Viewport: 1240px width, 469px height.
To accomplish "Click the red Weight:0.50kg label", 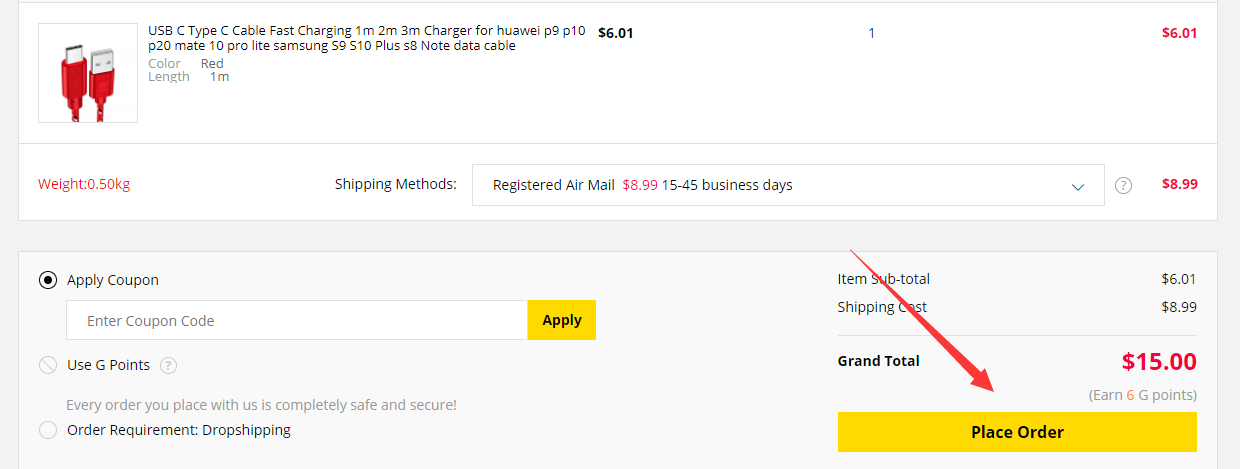I will tap(84, 185).
